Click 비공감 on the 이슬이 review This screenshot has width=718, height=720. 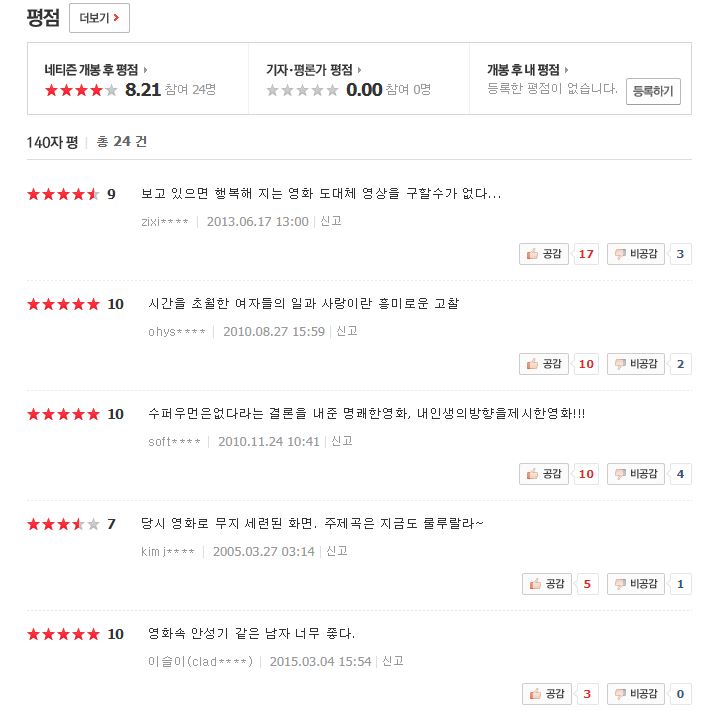(x=636, y=694)
